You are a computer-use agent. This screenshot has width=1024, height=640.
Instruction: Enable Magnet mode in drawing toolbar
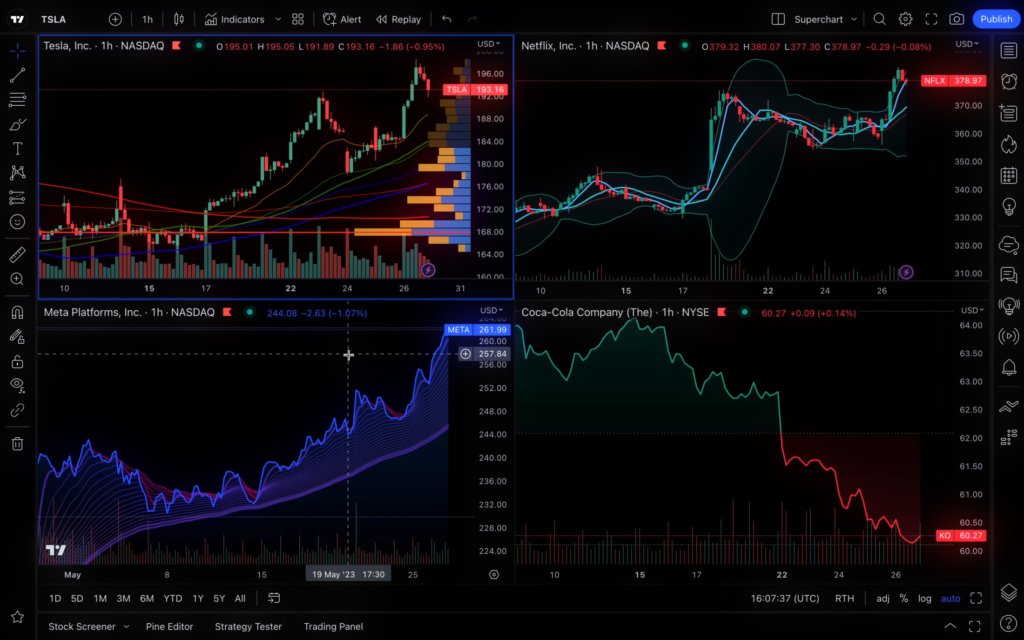pyautogui.click(x=17, y=313)
